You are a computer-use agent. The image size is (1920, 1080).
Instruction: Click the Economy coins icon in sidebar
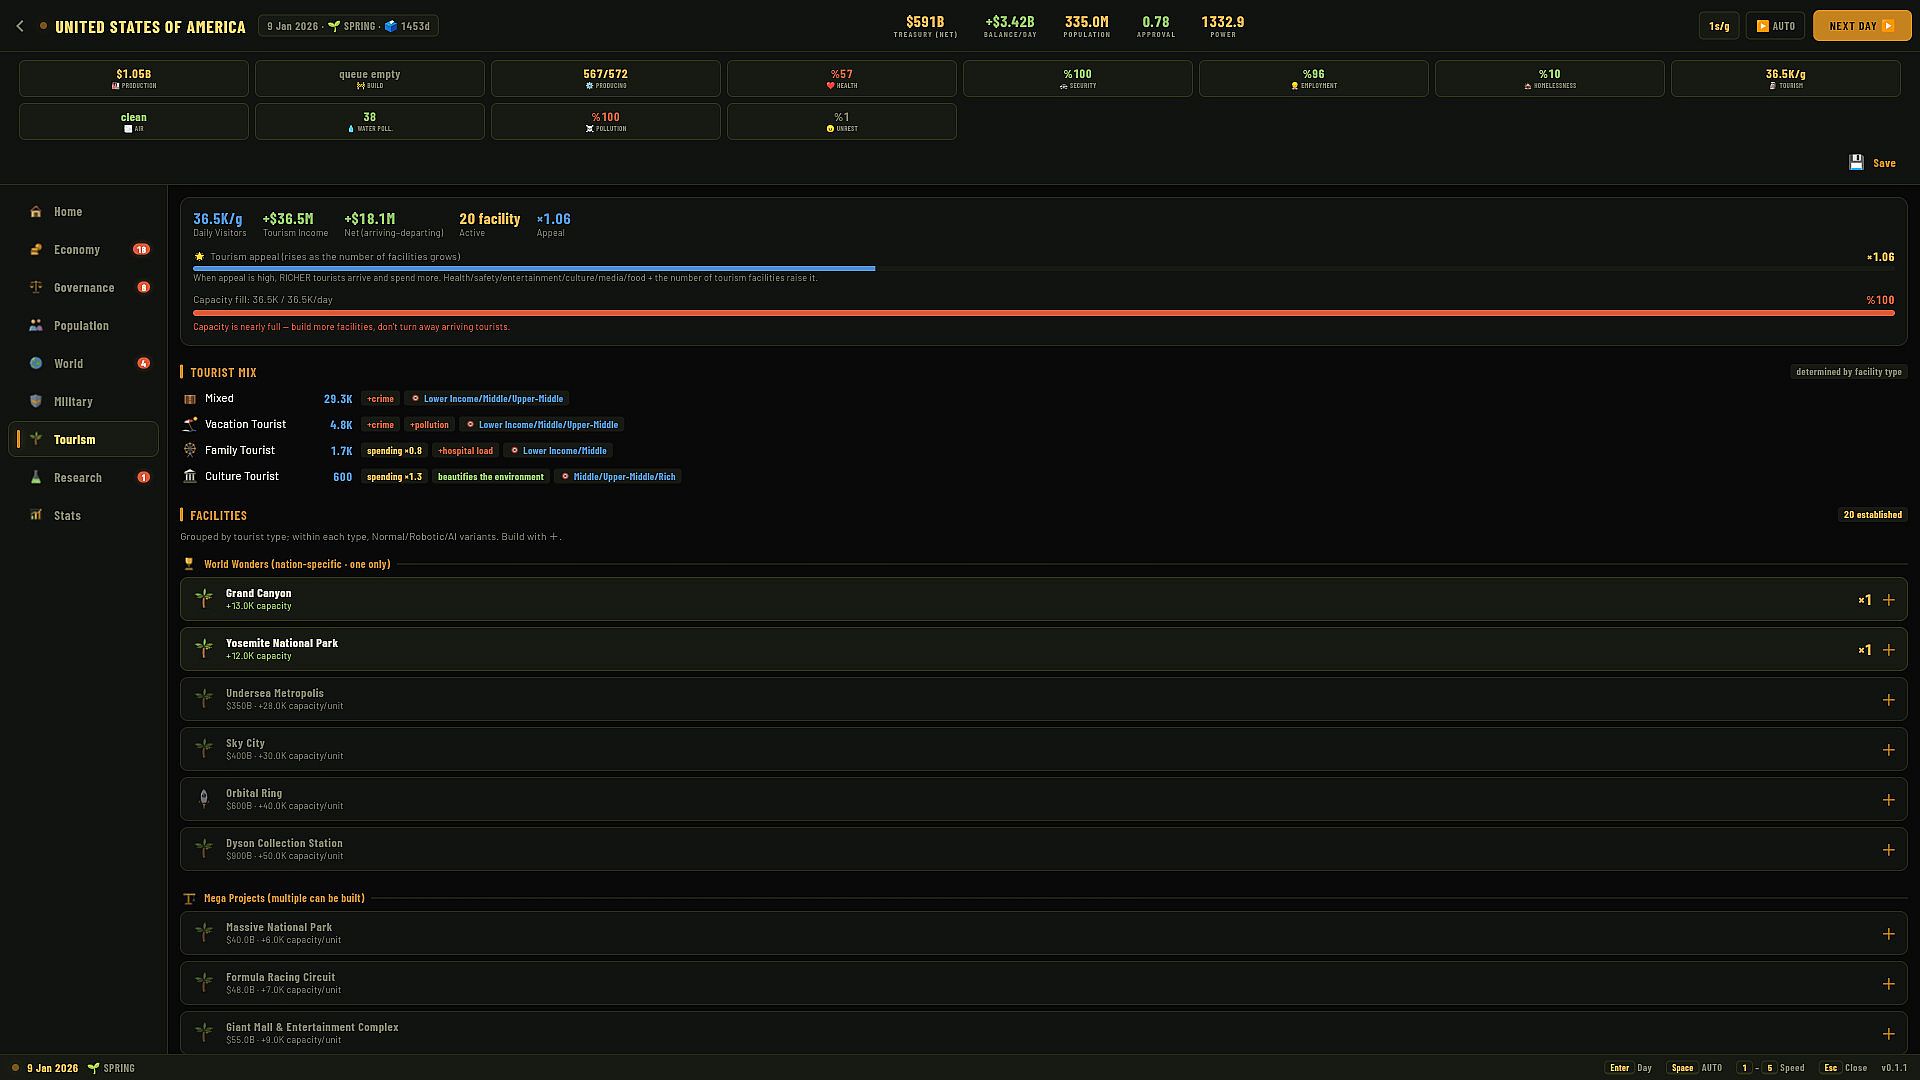click(36, 250)
